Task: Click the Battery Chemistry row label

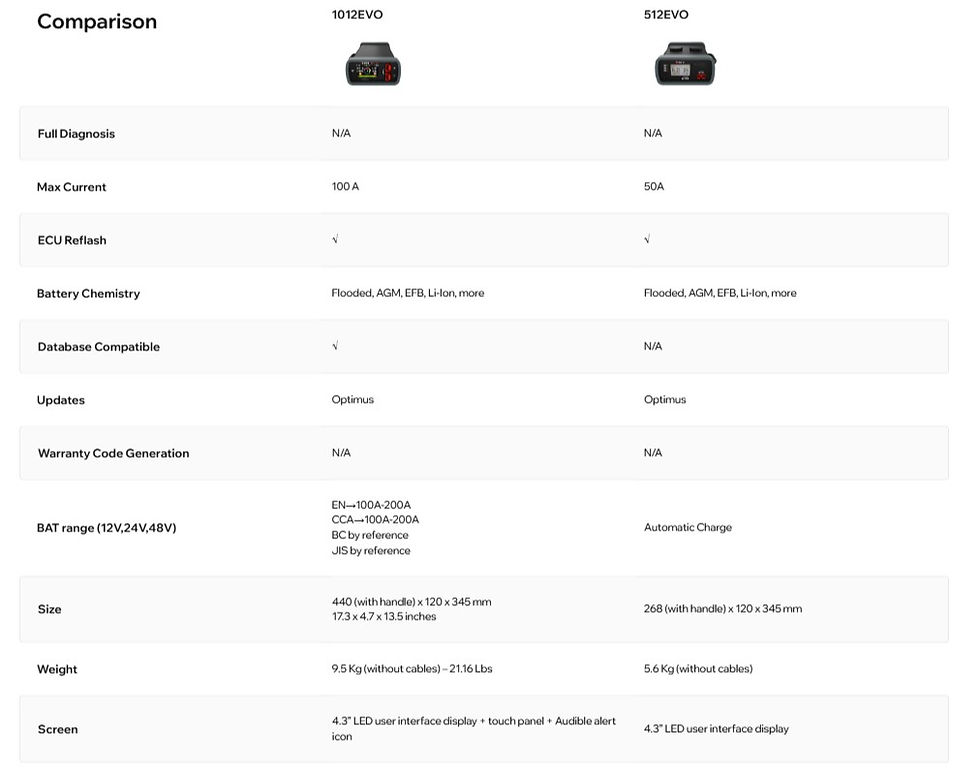Action: (x=88, y=294)
